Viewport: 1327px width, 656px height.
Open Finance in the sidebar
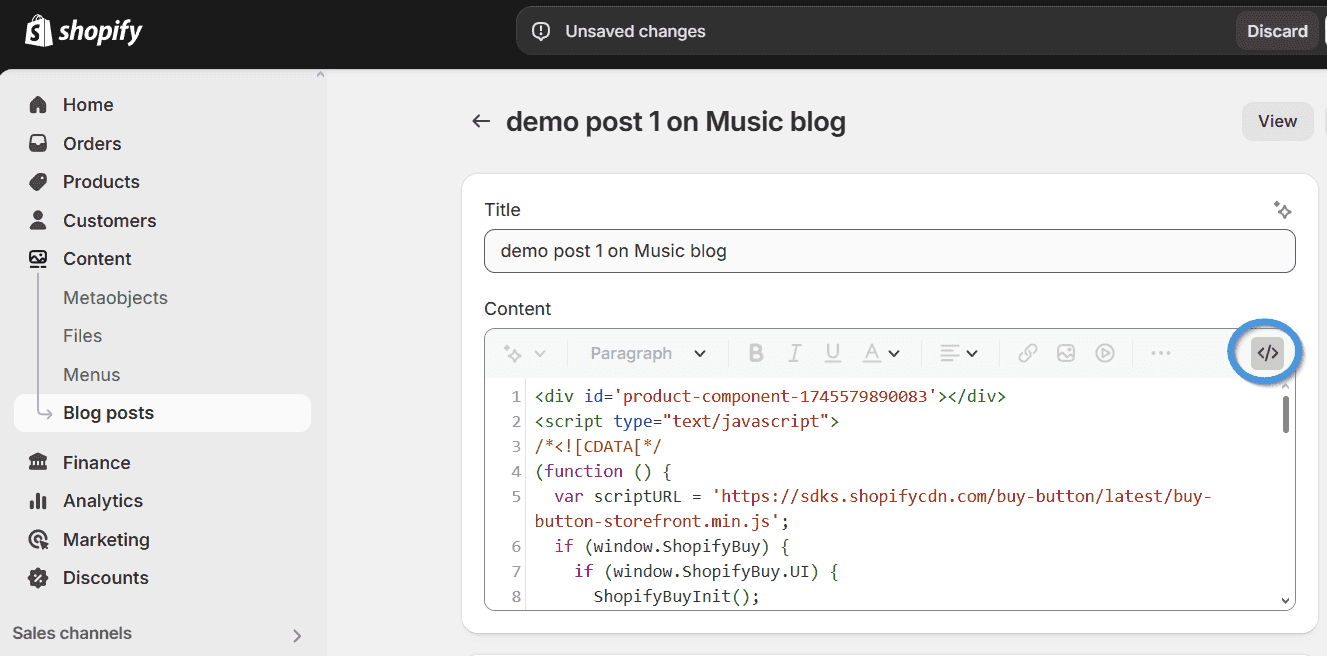[x=97, y=463]
